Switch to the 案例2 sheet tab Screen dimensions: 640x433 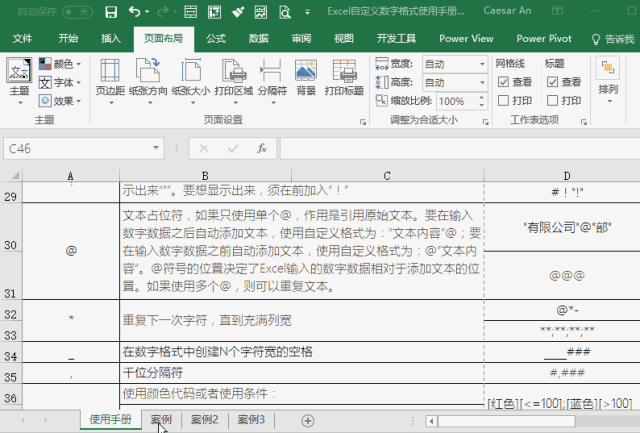pyautogui.click(x=205, y=420)
